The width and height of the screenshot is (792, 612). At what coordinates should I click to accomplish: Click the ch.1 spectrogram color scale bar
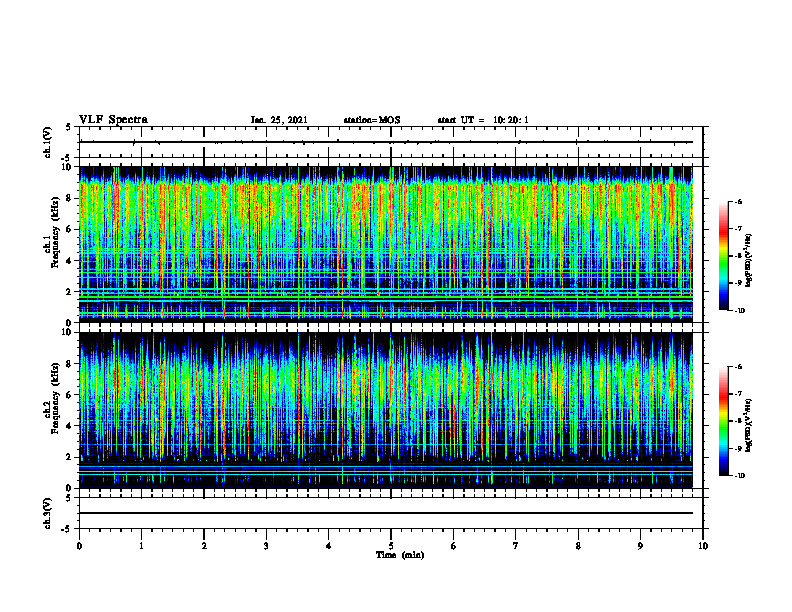(724, 256)
